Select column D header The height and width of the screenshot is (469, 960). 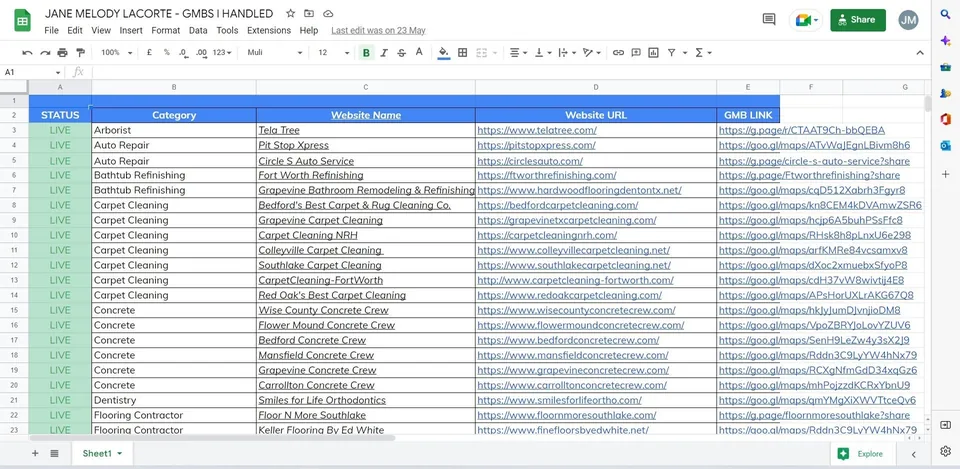tap(596, 88)
